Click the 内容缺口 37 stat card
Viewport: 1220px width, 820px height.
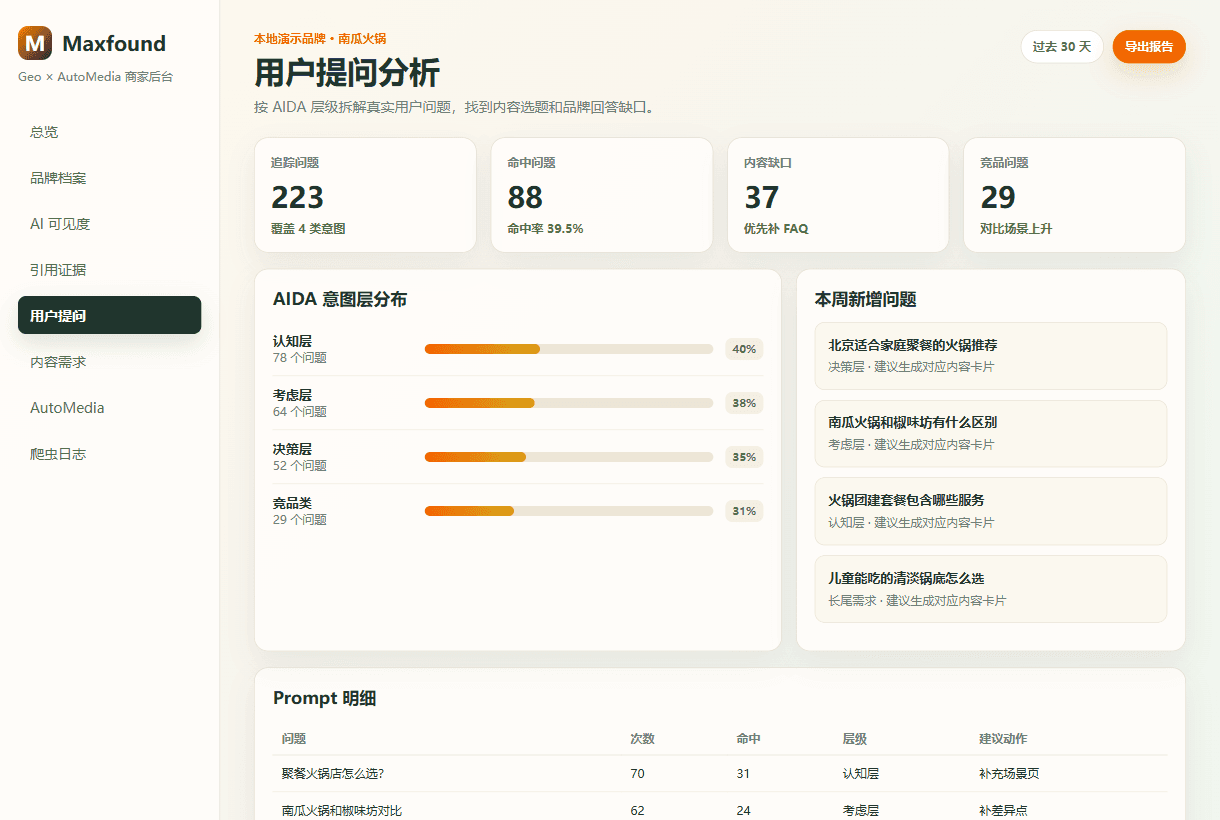click(x=838, y=195)
